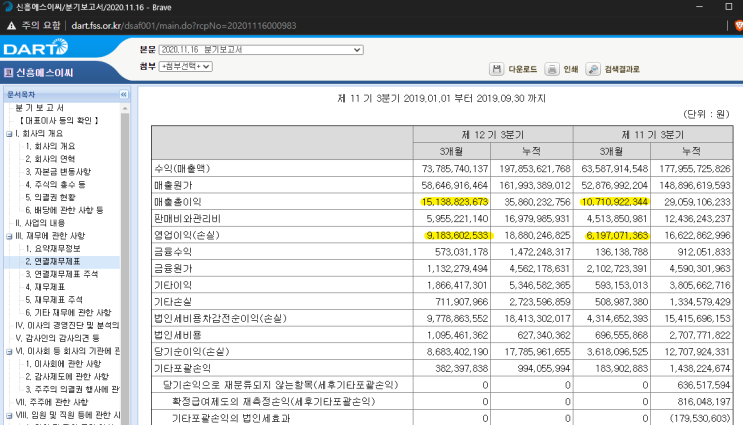Open VII. 주주에 관한 사항
Image resolution: width=743 pixels, height=425 pixels.
click(x=52, y=402)
